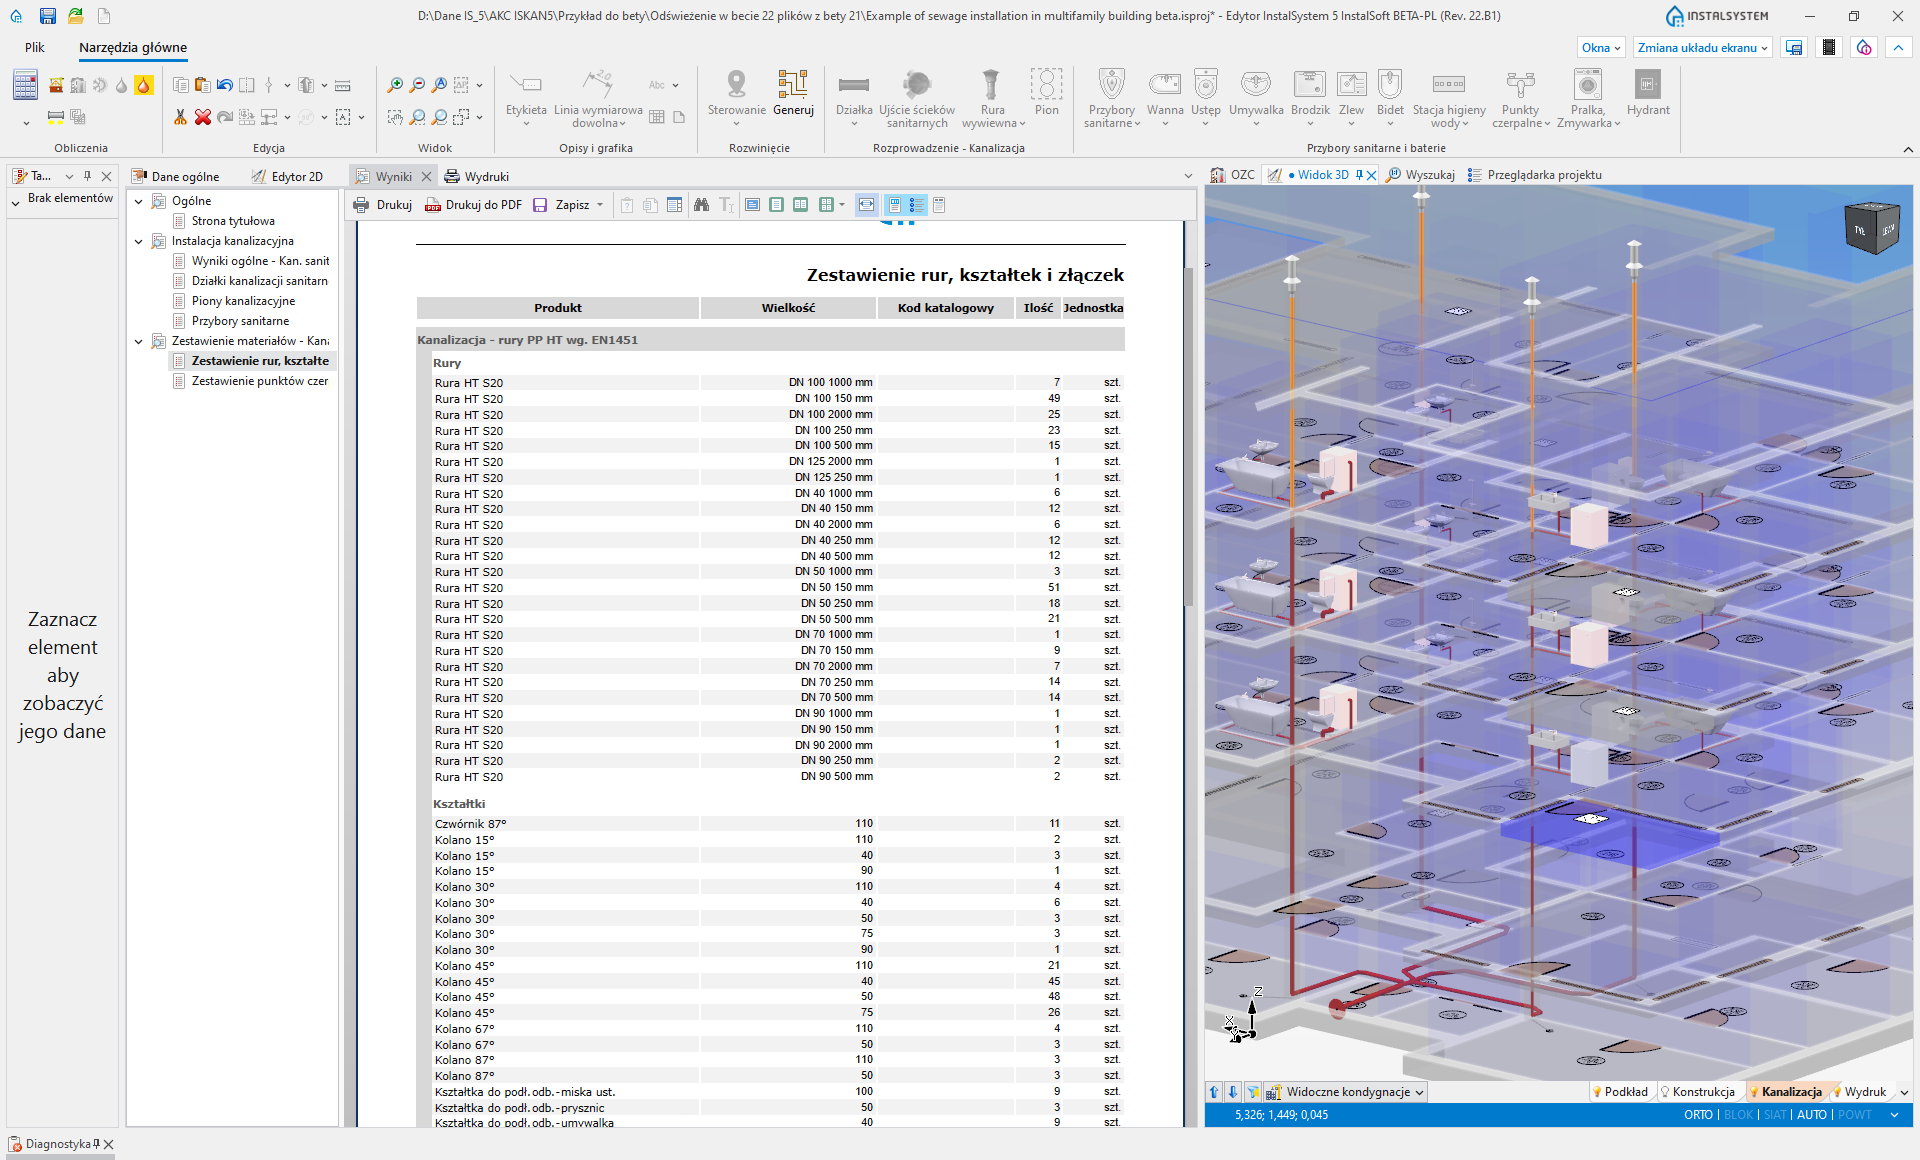Open the Zmiana układu ekranu dropdown

point(1702,48)
